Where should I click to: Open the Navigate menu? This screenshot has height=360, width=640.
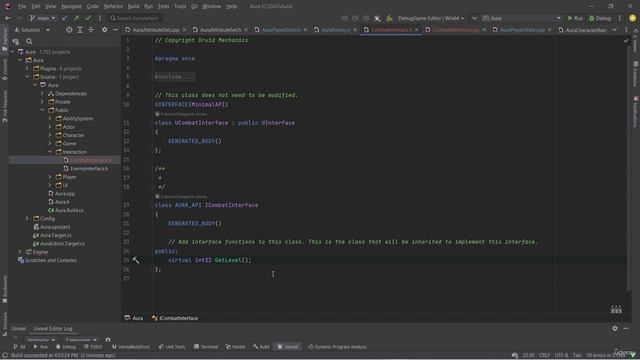pyautogui.click(x=71, y=6)
